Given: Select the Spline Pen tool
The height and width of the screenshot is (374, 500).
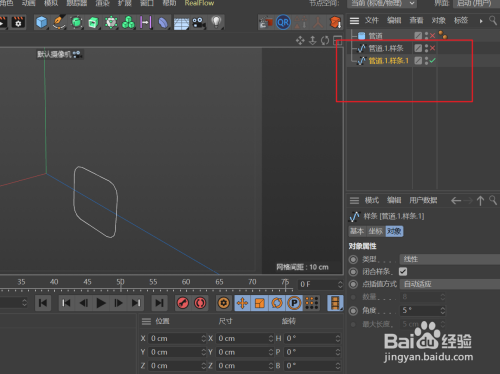Looking at the screenshot, I should (59, 23).
